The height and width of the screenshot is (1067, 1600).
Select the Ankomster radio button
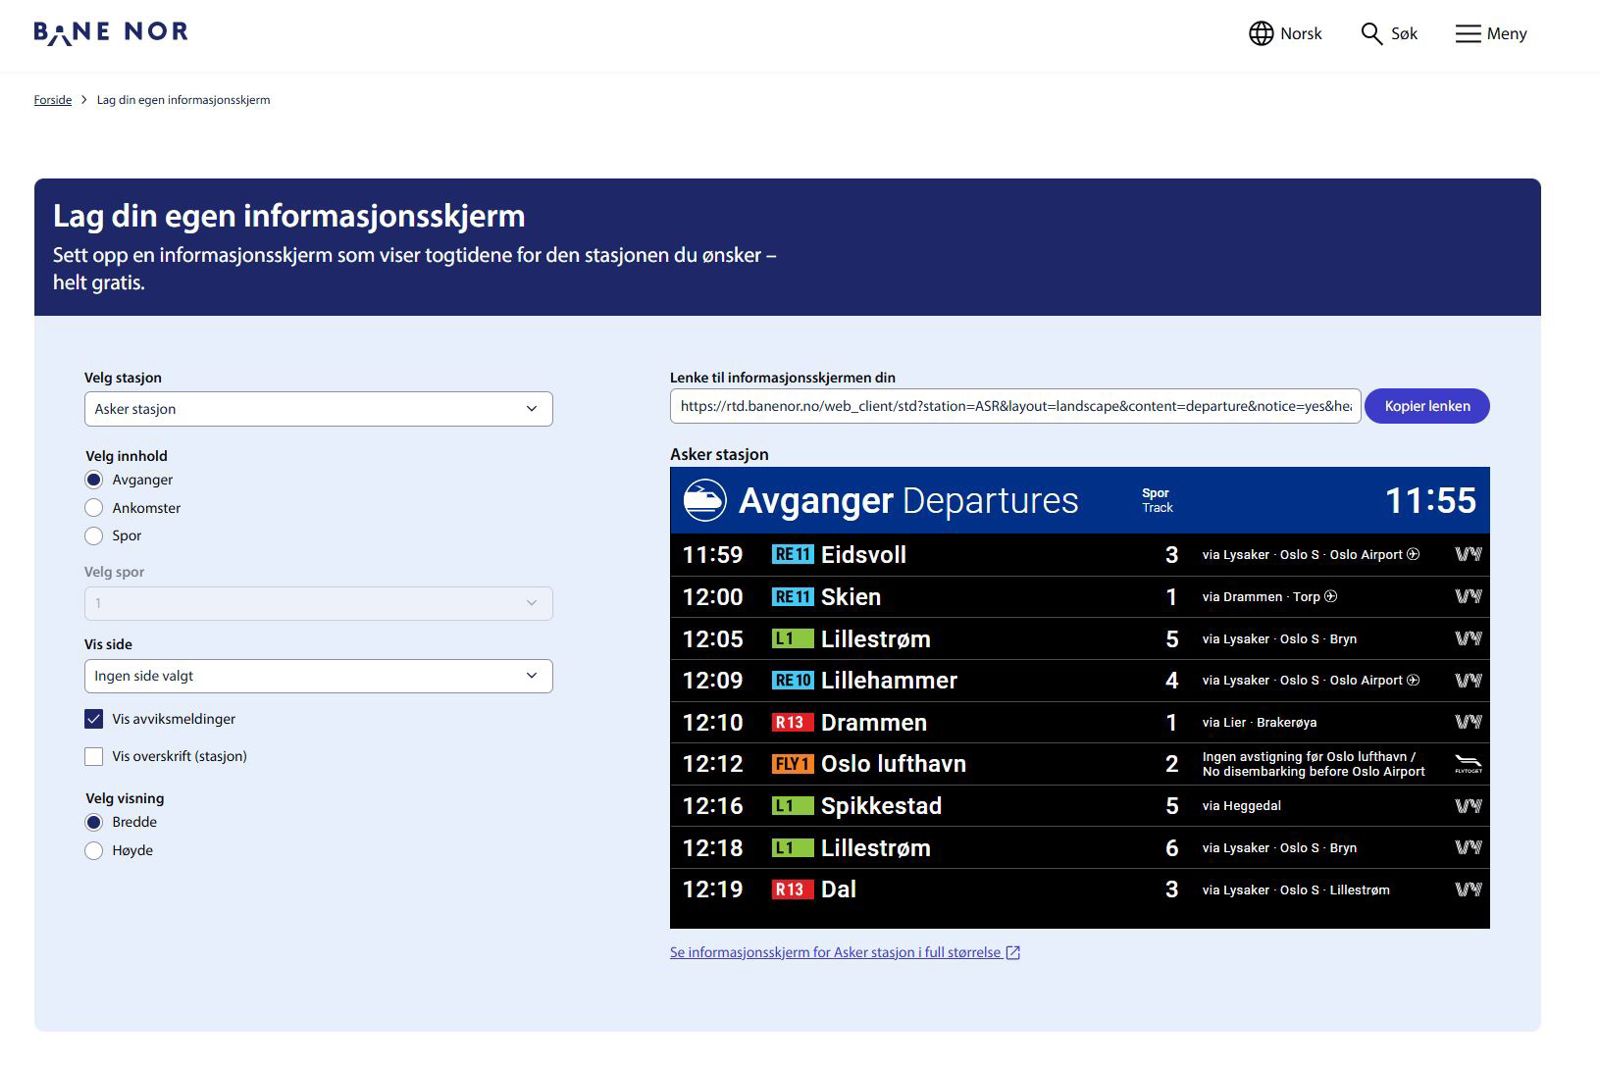[x=94, y=508]
